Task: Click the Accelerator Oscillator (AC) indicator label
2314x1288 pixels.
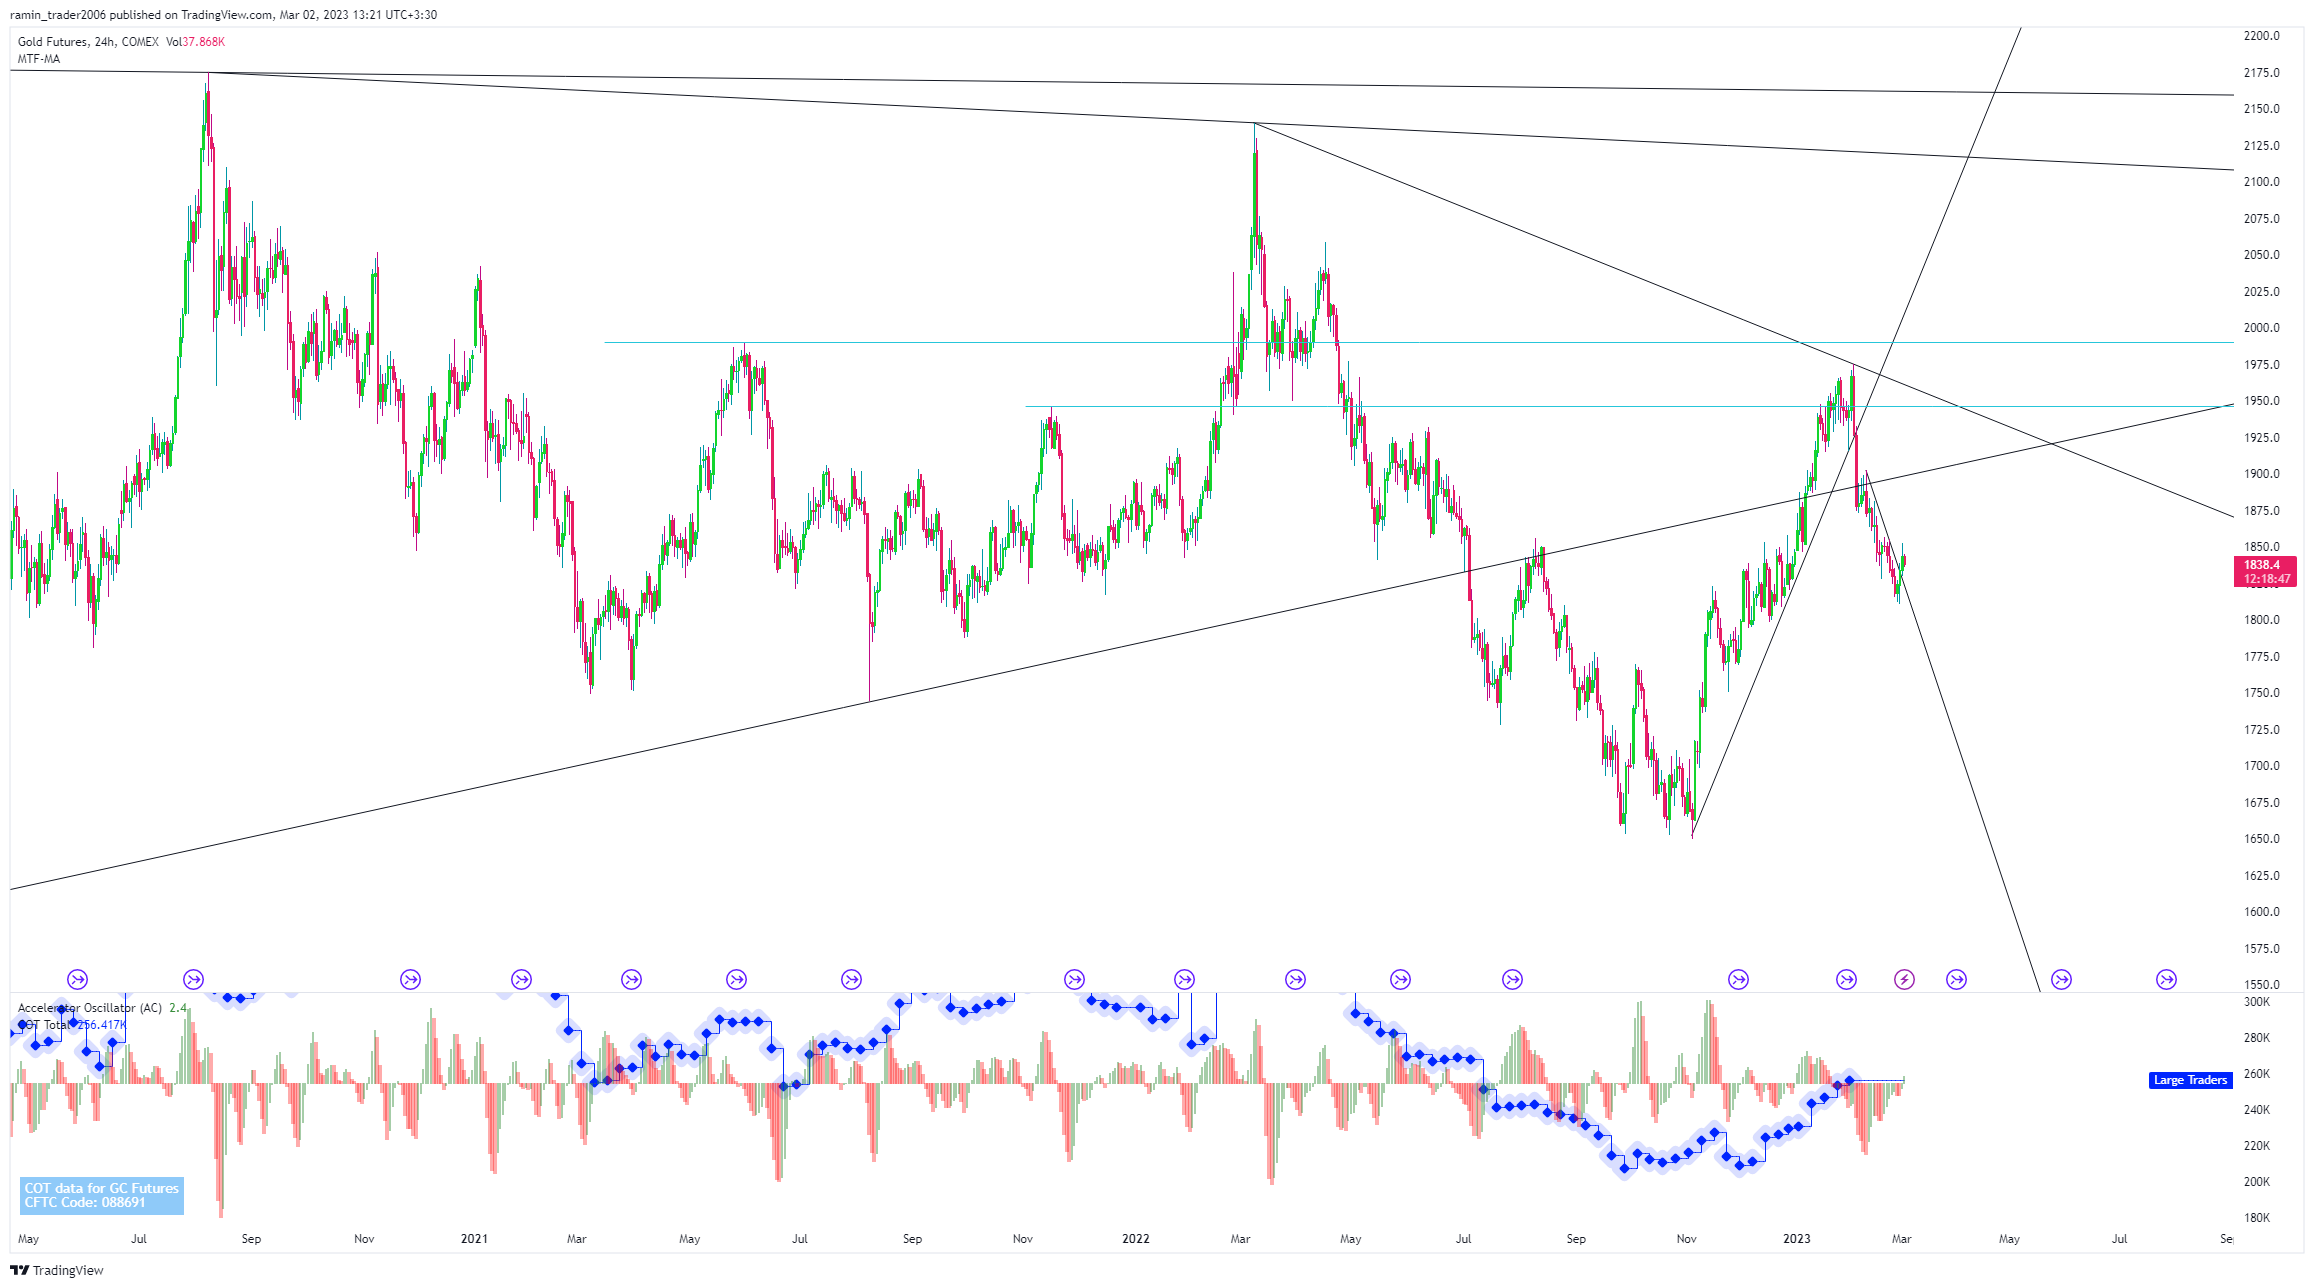Action: pos(90,1008)
